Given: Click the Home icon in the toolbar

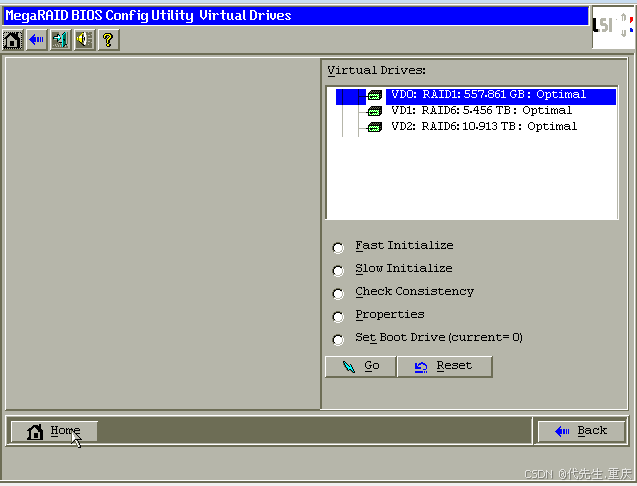Looking at the screenshot, I should coord(13,40).
